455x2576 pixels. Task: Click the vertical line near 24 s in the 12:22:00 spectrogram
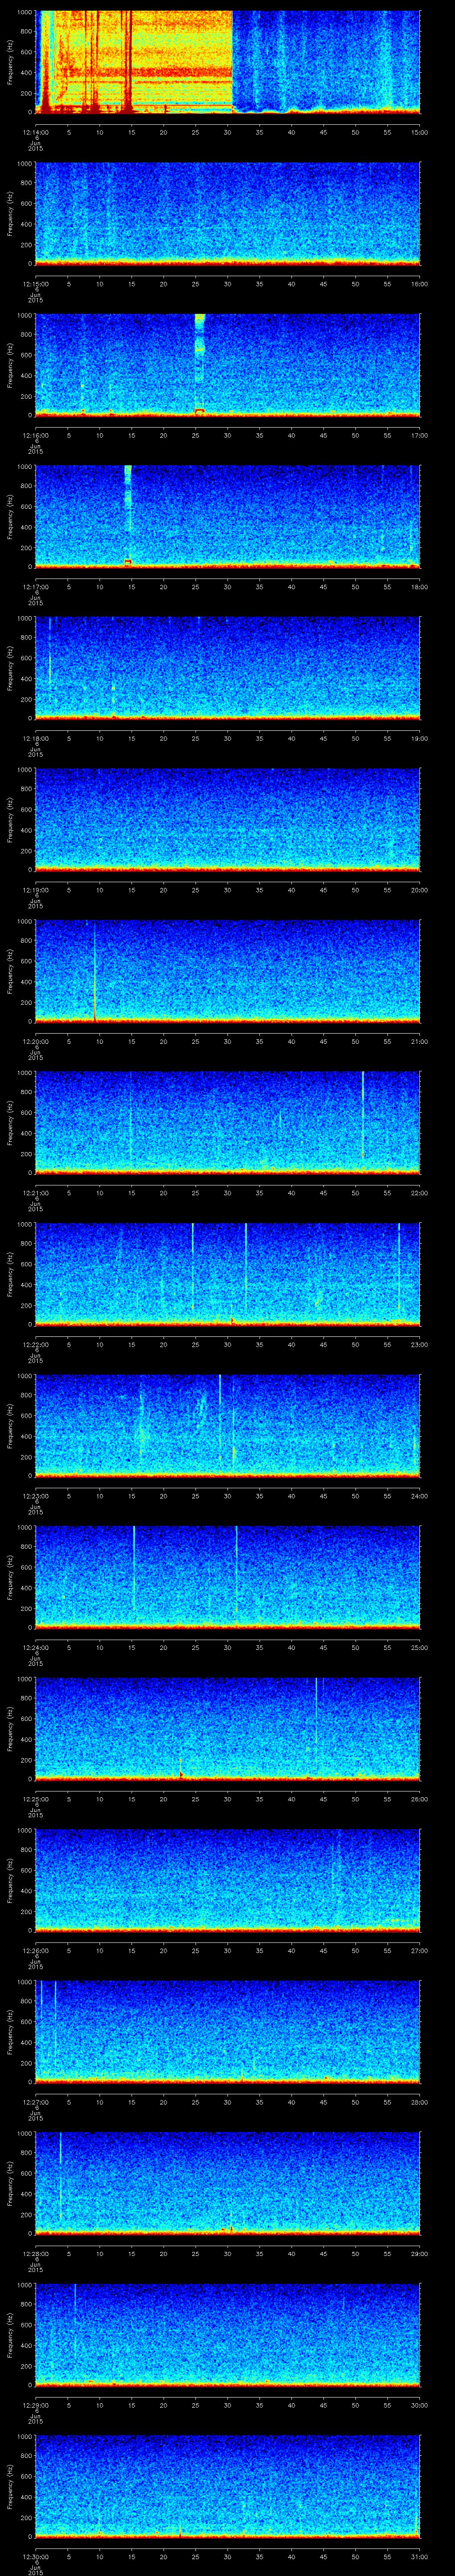[192, 1267]
